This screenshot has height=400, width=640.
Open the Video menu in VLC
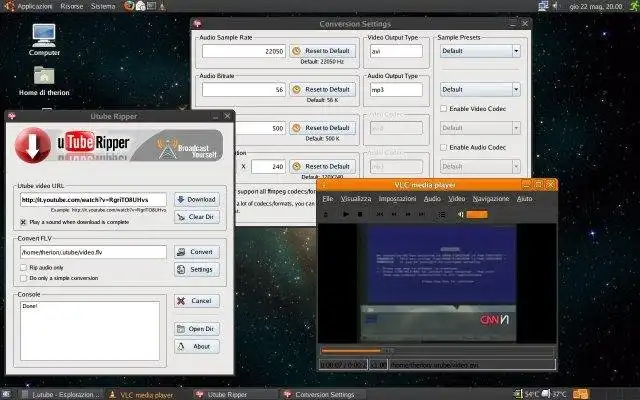(457, 198)
